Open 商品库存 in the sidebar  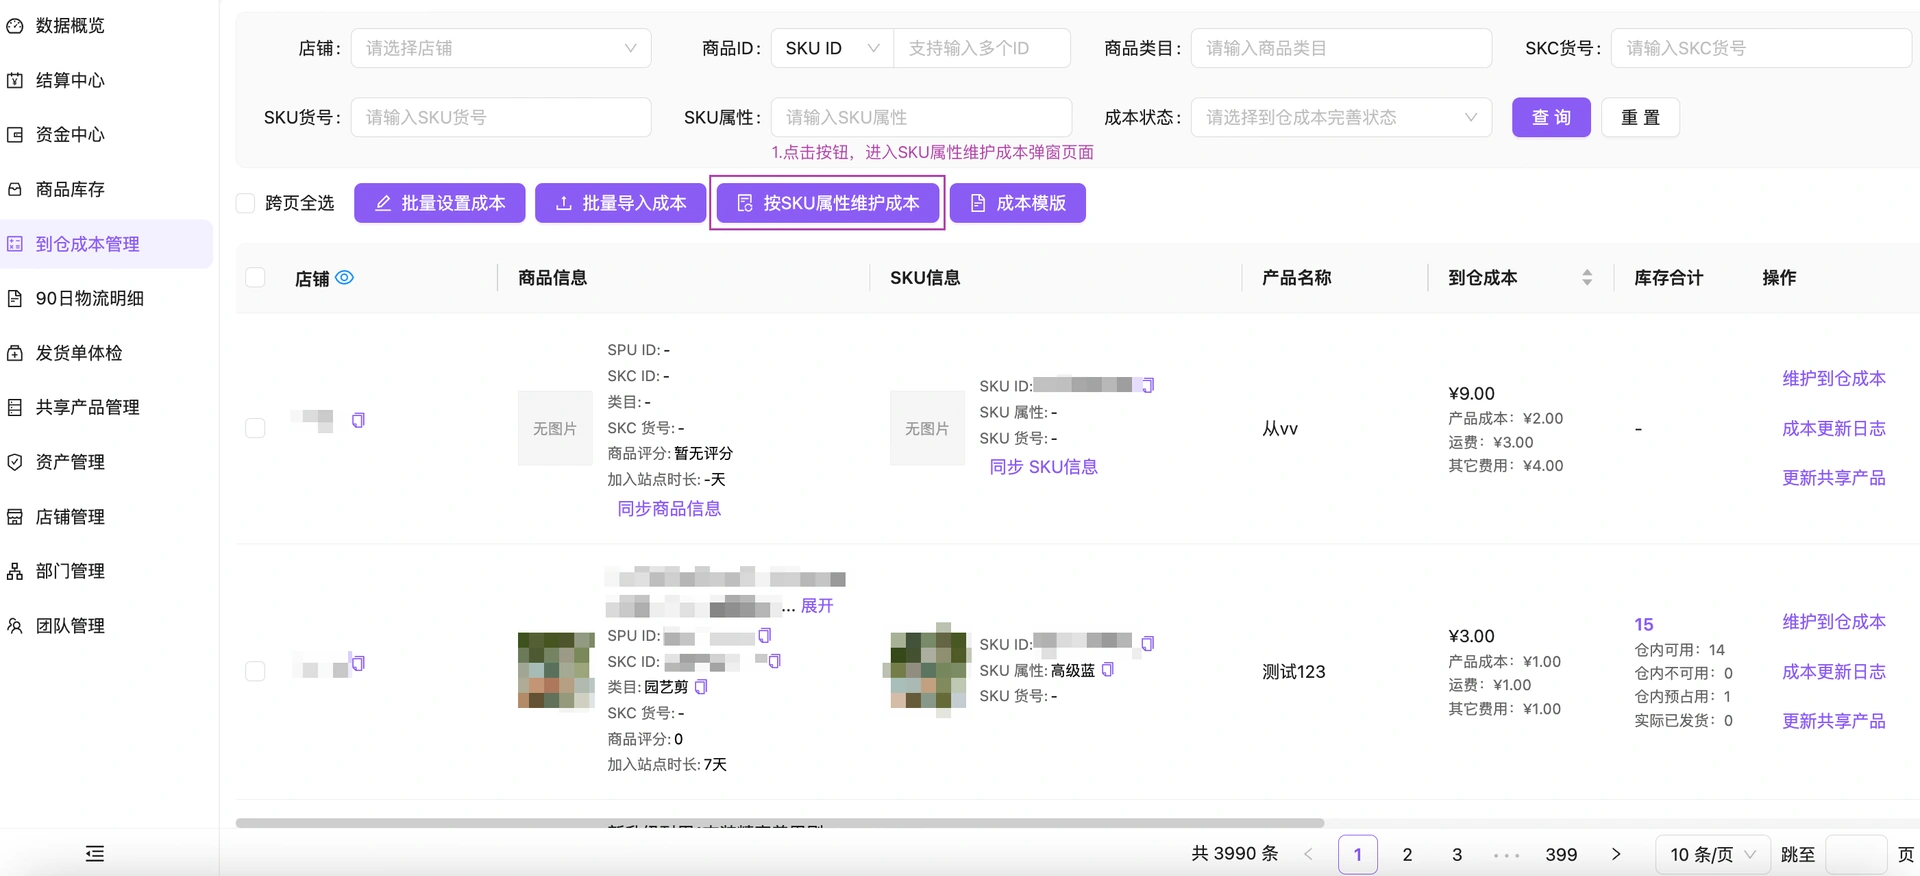tap(69, 189)
